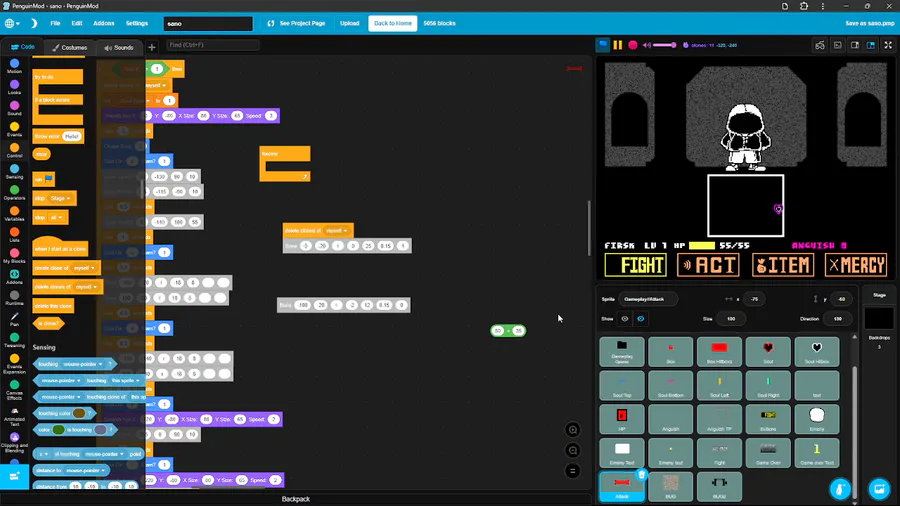Open the 'stop Stage' target dropdown

61,198
